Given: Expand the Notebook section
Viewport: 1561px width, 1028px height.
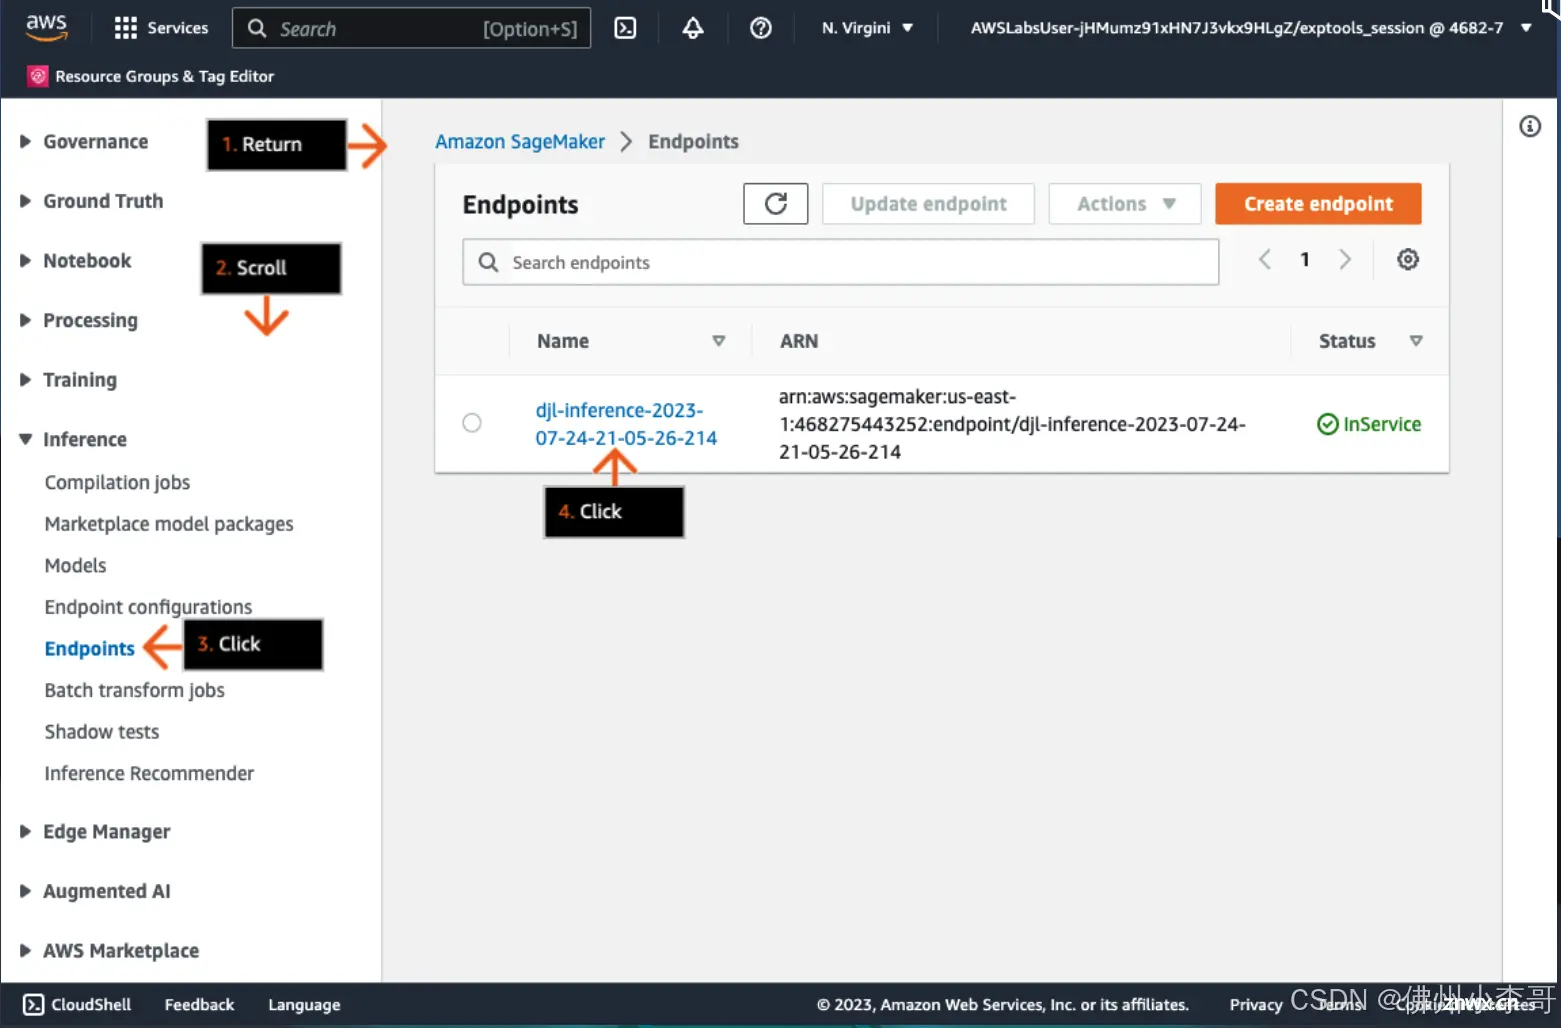Looking at the screenshot, I should pos(26,261).
